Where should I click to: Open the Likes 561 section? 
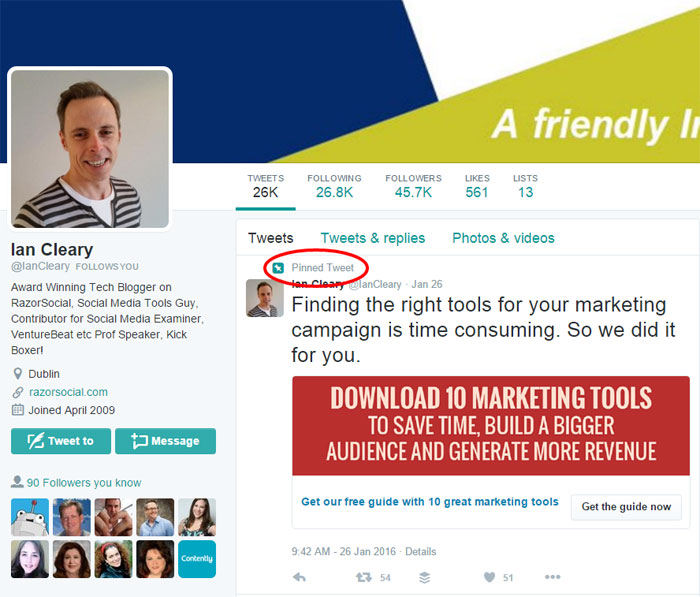(477, 186)
